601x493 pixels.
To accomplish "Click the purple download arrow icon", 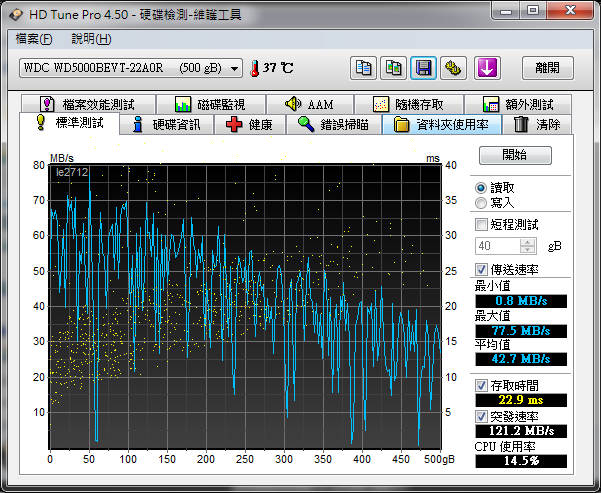I will (487, 68).
